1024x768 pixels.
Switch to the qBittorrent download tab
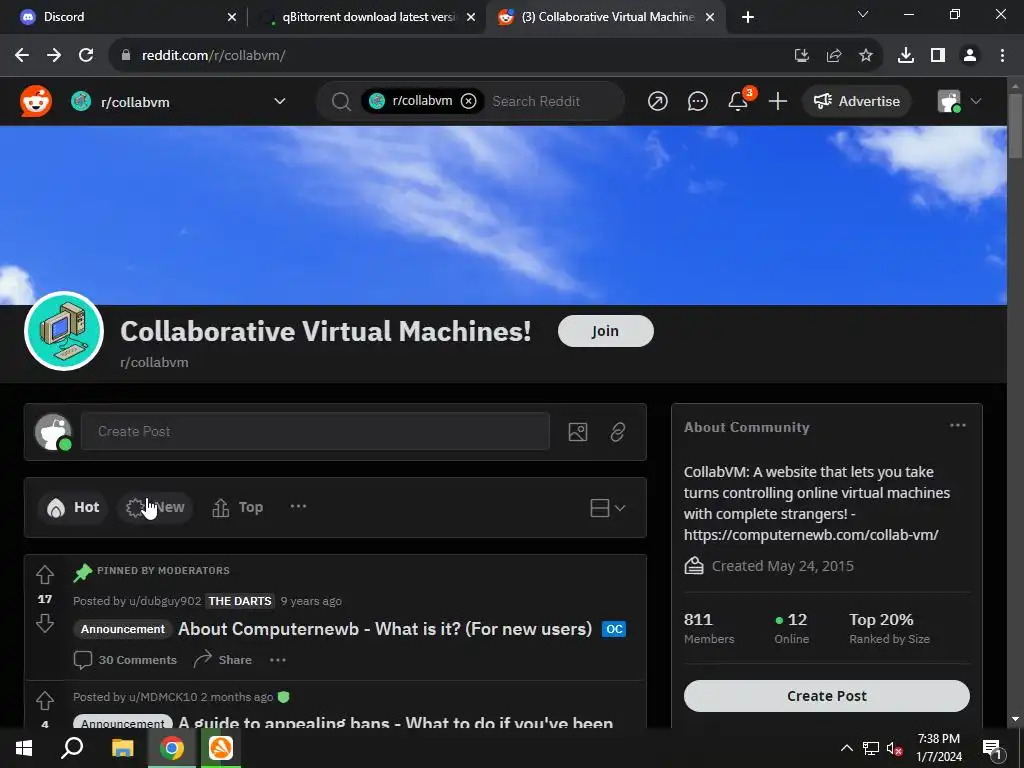[x=369, y=17]
